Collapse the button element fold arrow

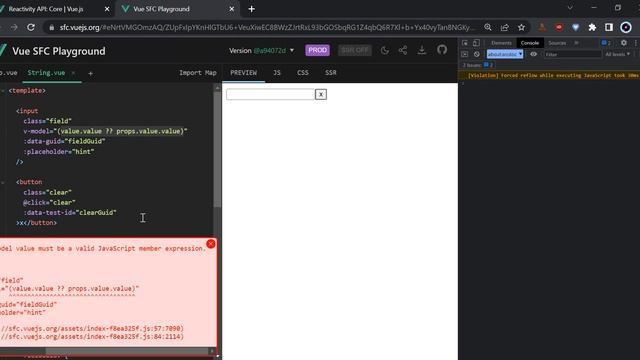point(3,182)
